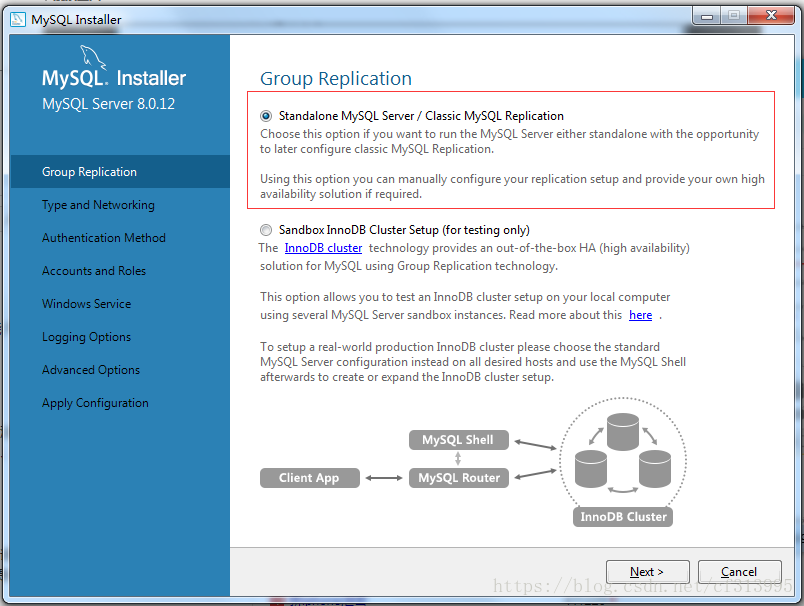Maximize the MySQL Installer window

[x=734, y=16]
